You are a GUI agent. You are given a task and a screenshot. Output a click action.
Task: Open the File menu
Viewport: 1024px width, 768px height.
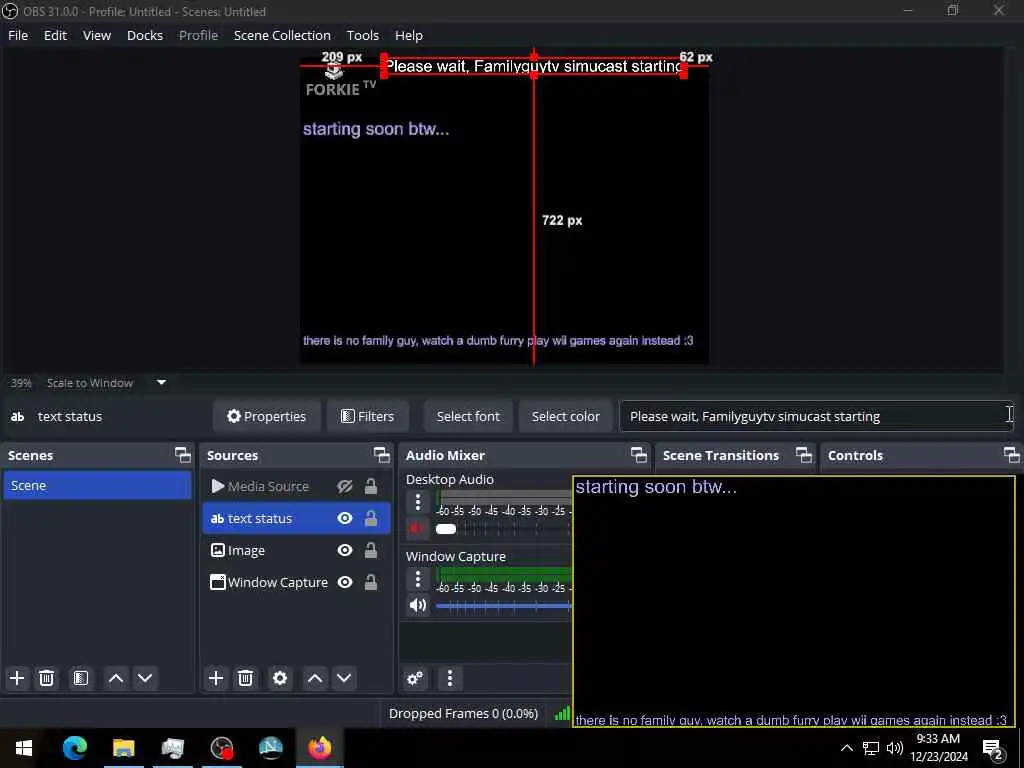pos(18,35)
